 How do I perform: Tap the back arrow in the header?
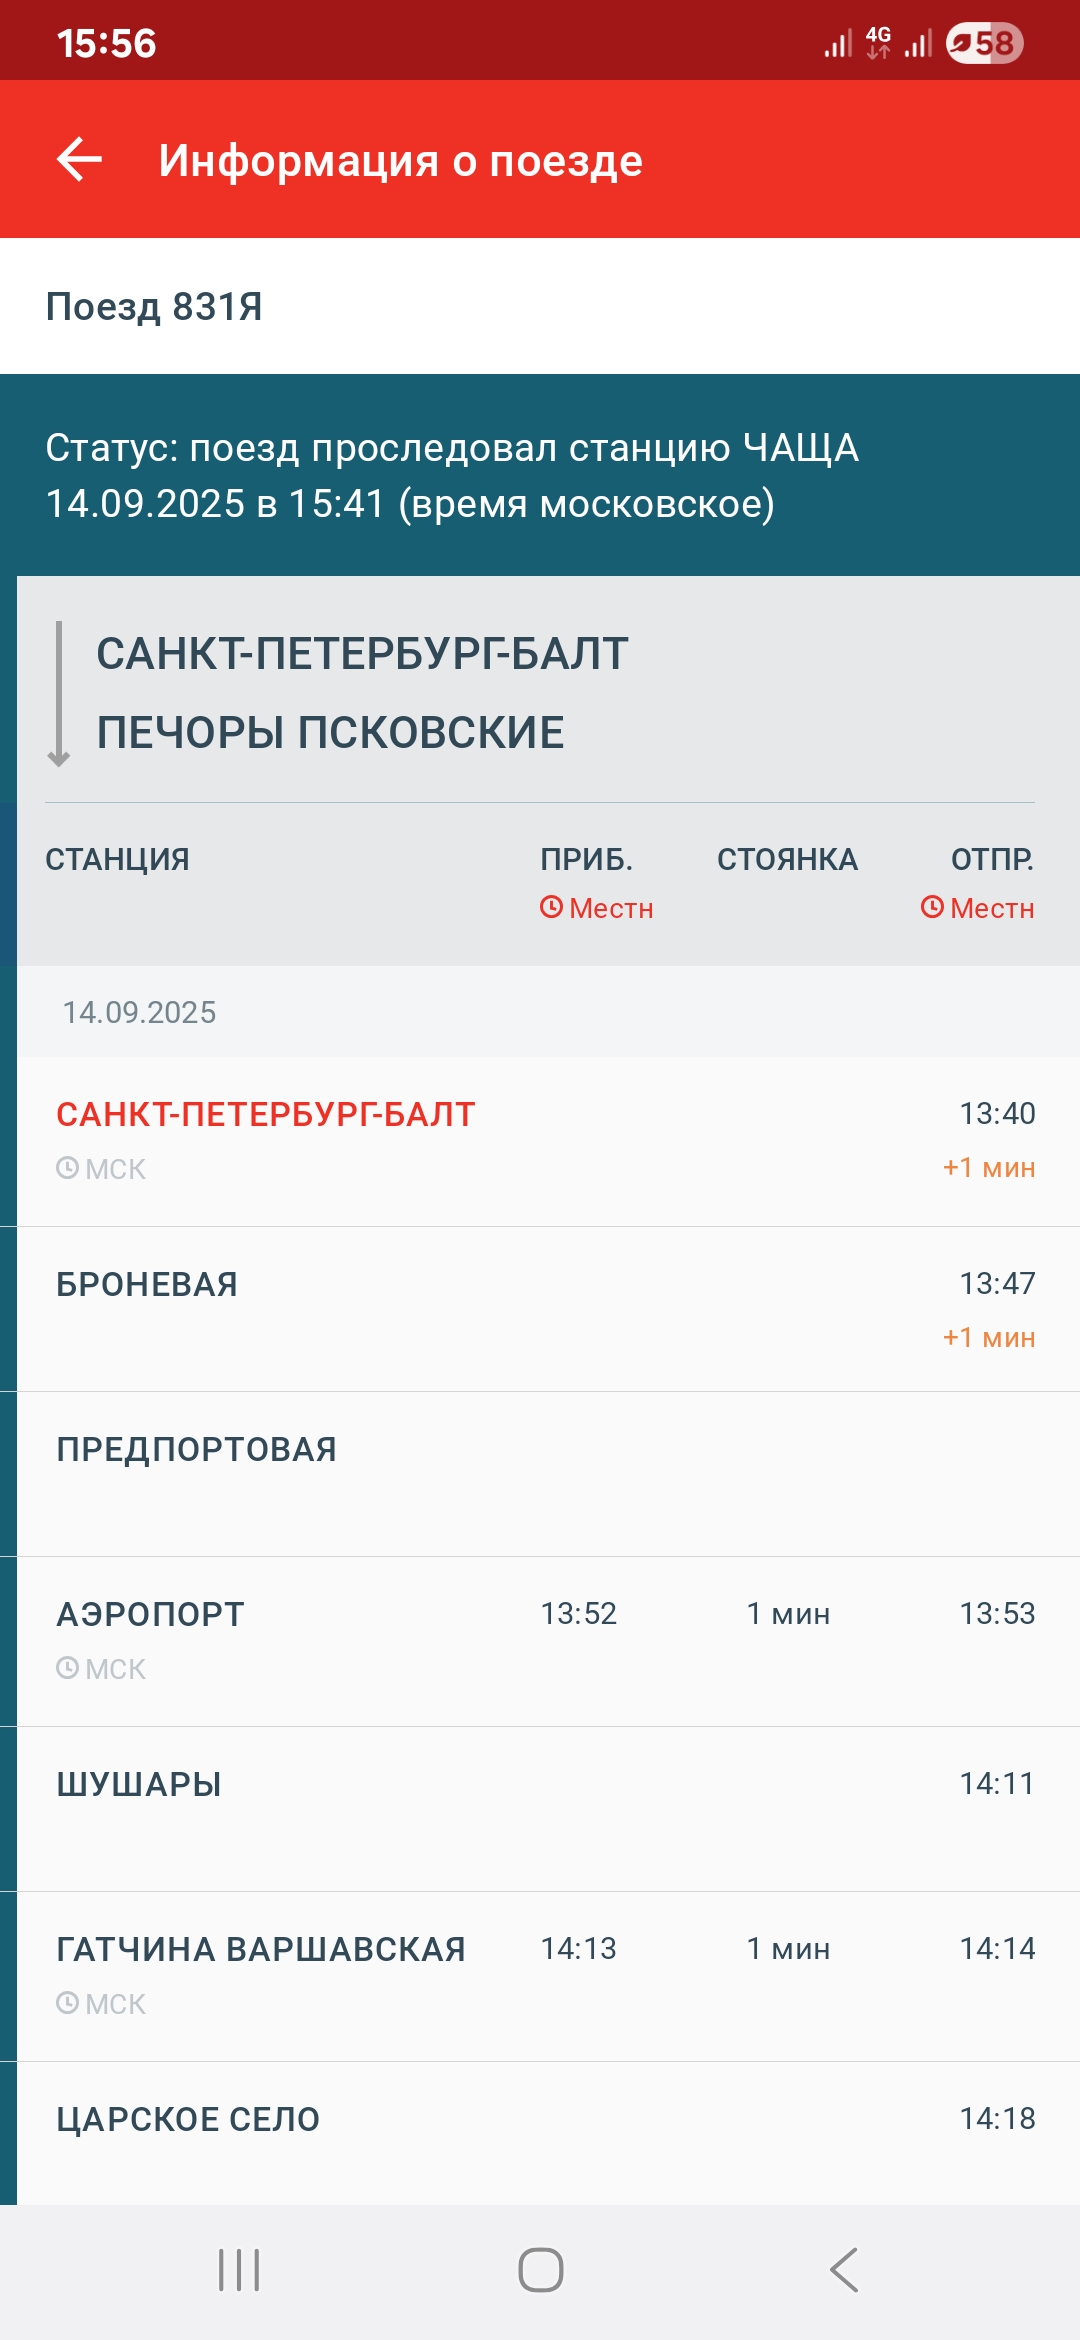(x=80, y=160)
